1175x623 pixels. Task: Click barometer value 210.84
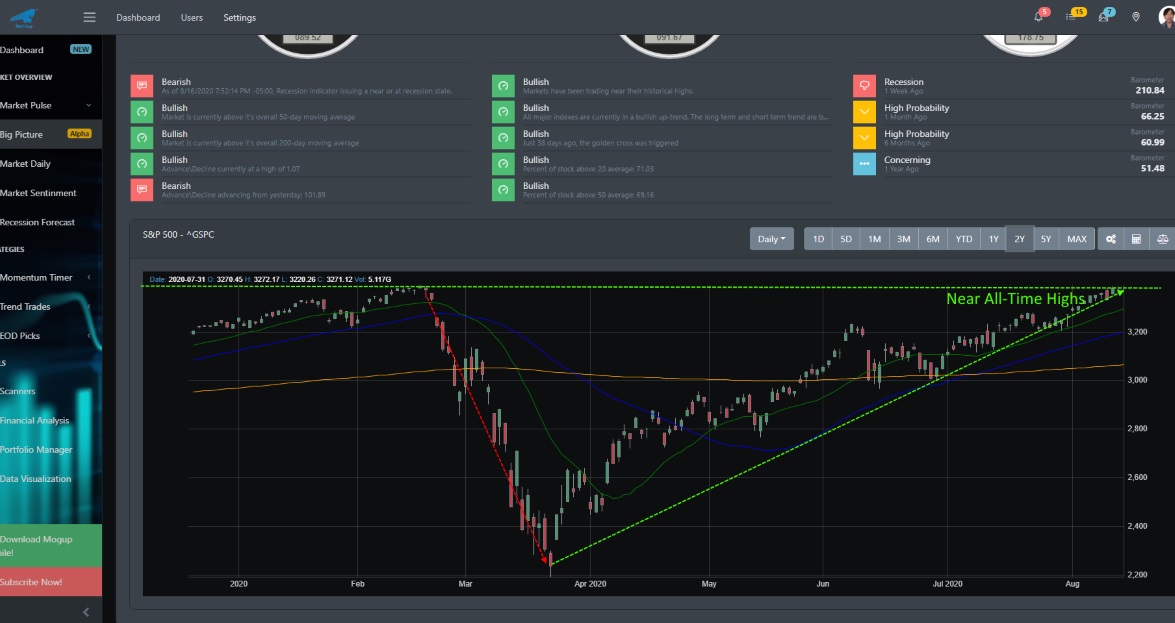pos(1150,91)
